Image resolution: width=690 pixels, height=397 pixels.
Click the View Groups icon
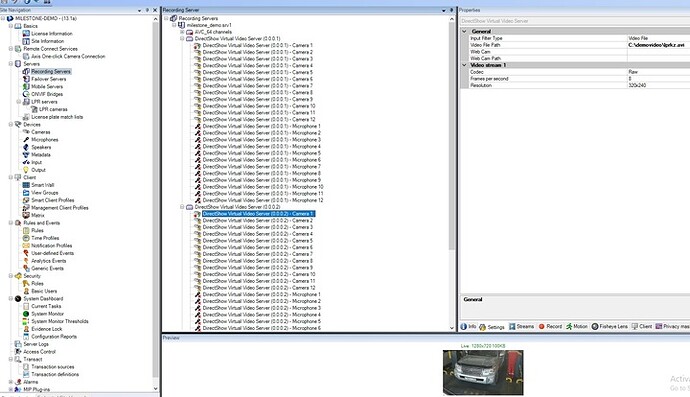26,192
